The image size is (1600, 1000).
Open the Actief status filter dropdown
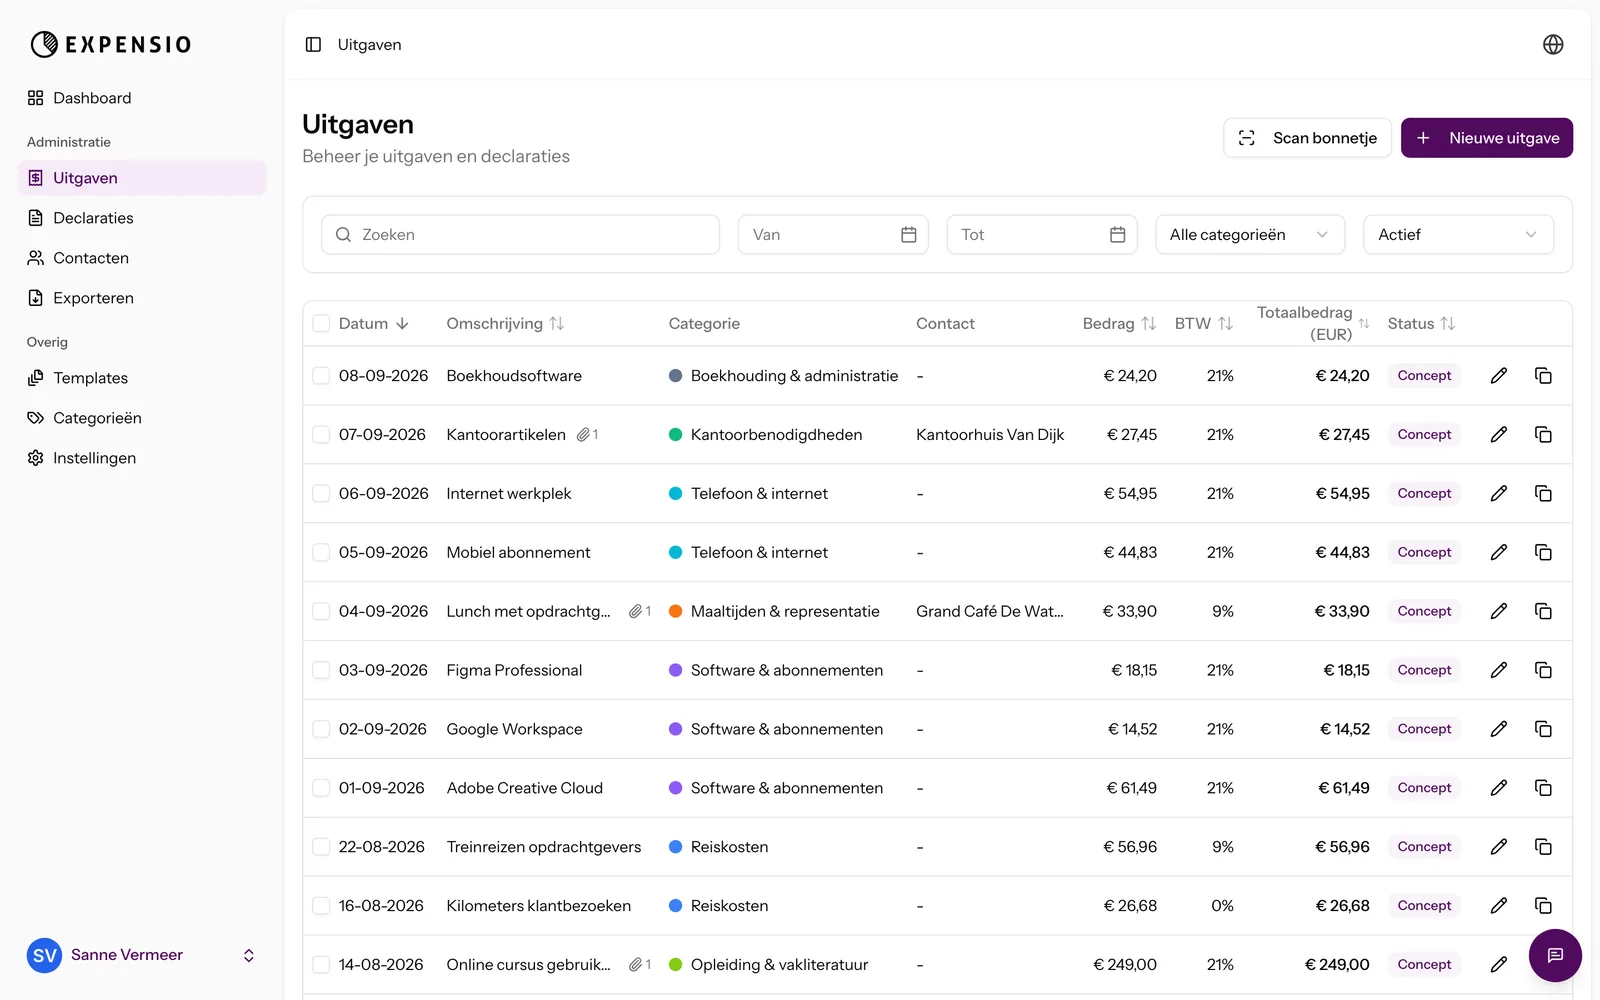tap(1458, 235)
